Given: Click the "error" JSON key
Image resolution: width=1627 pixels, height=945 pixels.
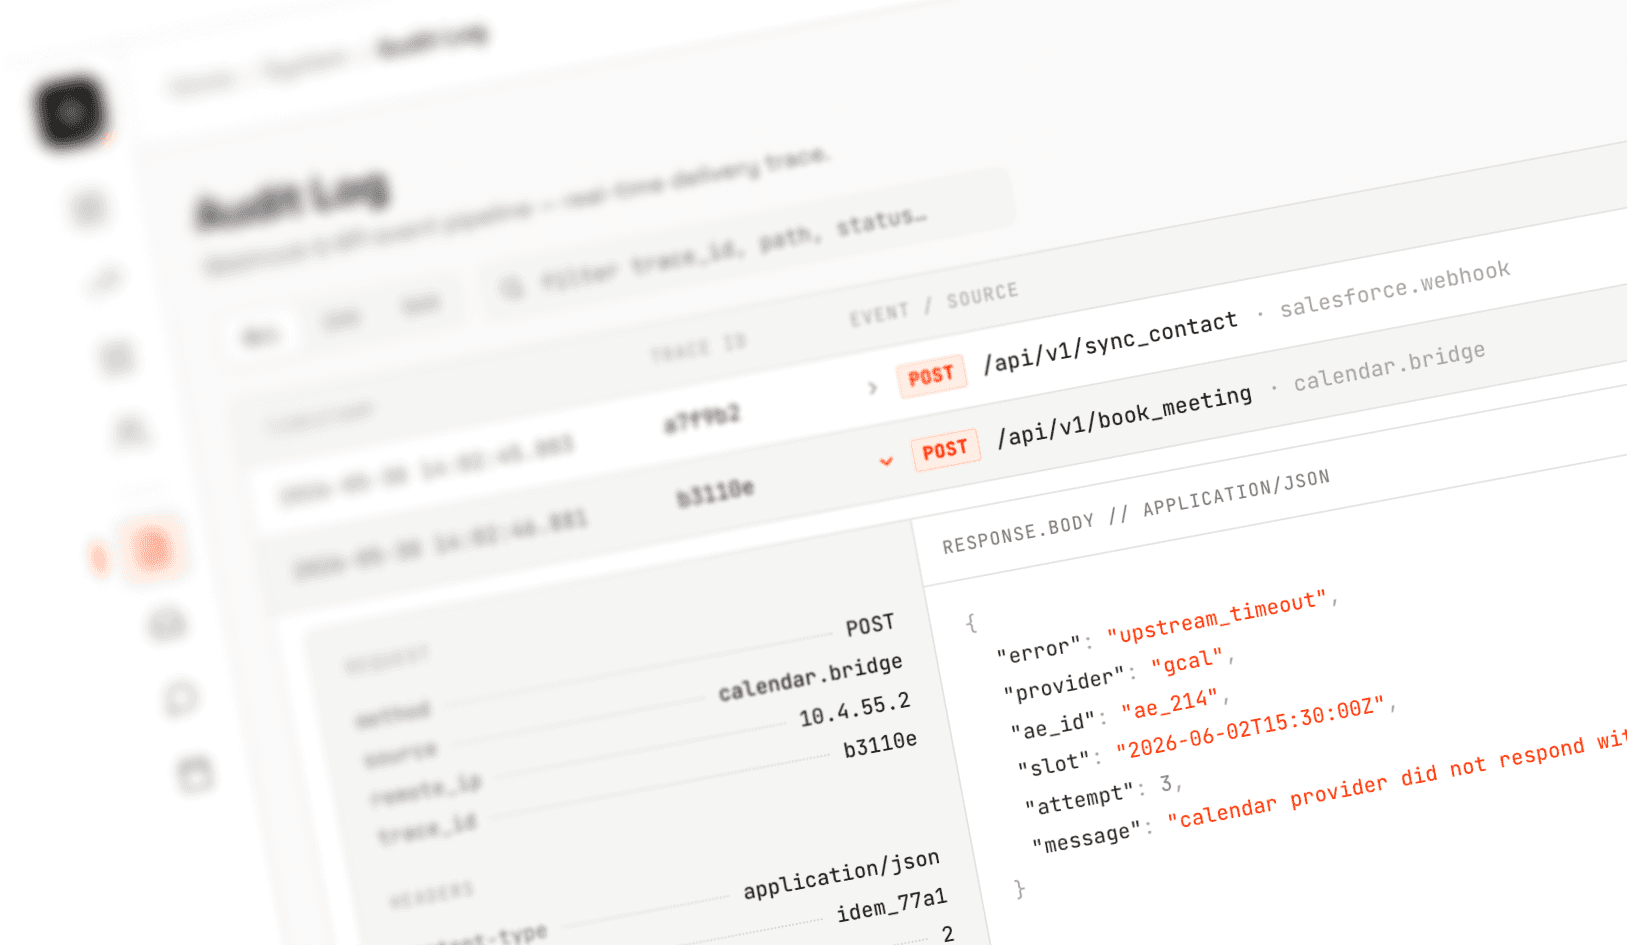Looking at the screenshot, I should coord(1039,650).
